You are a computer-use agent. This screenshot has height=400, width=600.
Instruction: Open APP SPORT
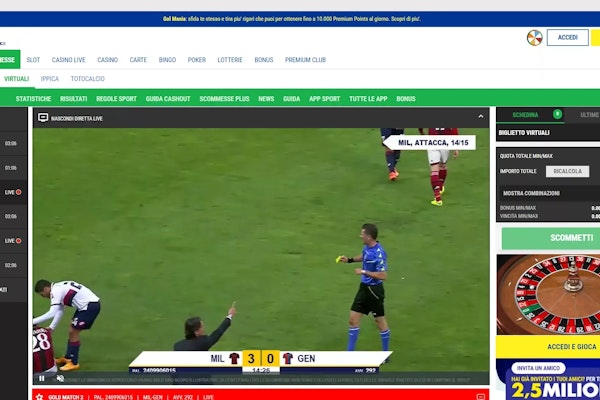[324, 99]
